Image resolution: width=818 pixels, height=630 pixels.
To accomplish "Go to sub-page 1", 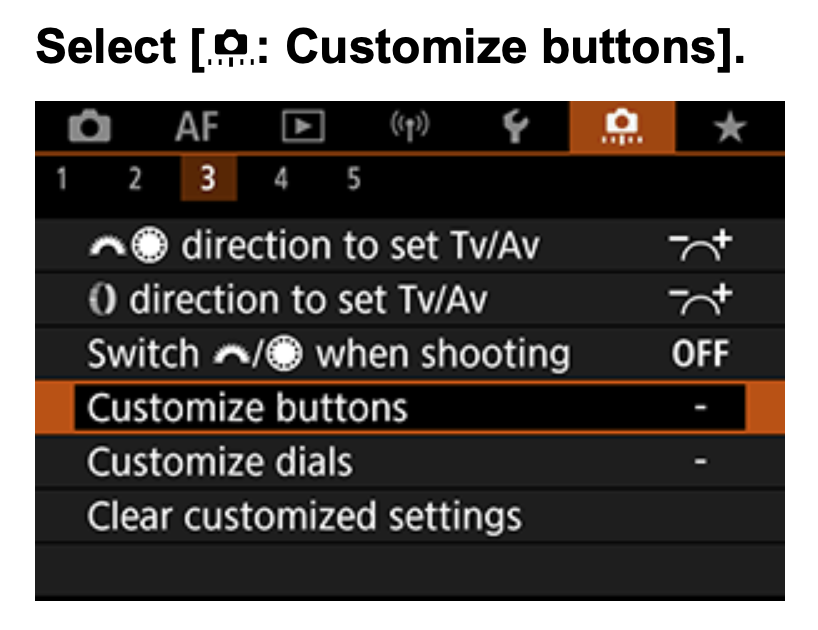I will (x=62, y=179).
